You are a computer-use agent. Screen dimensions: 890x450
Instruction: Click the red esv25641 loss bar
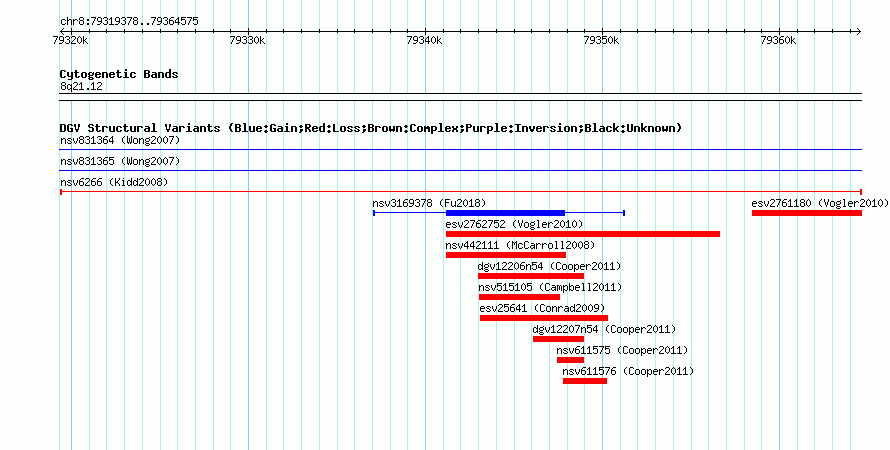[544, 318]
